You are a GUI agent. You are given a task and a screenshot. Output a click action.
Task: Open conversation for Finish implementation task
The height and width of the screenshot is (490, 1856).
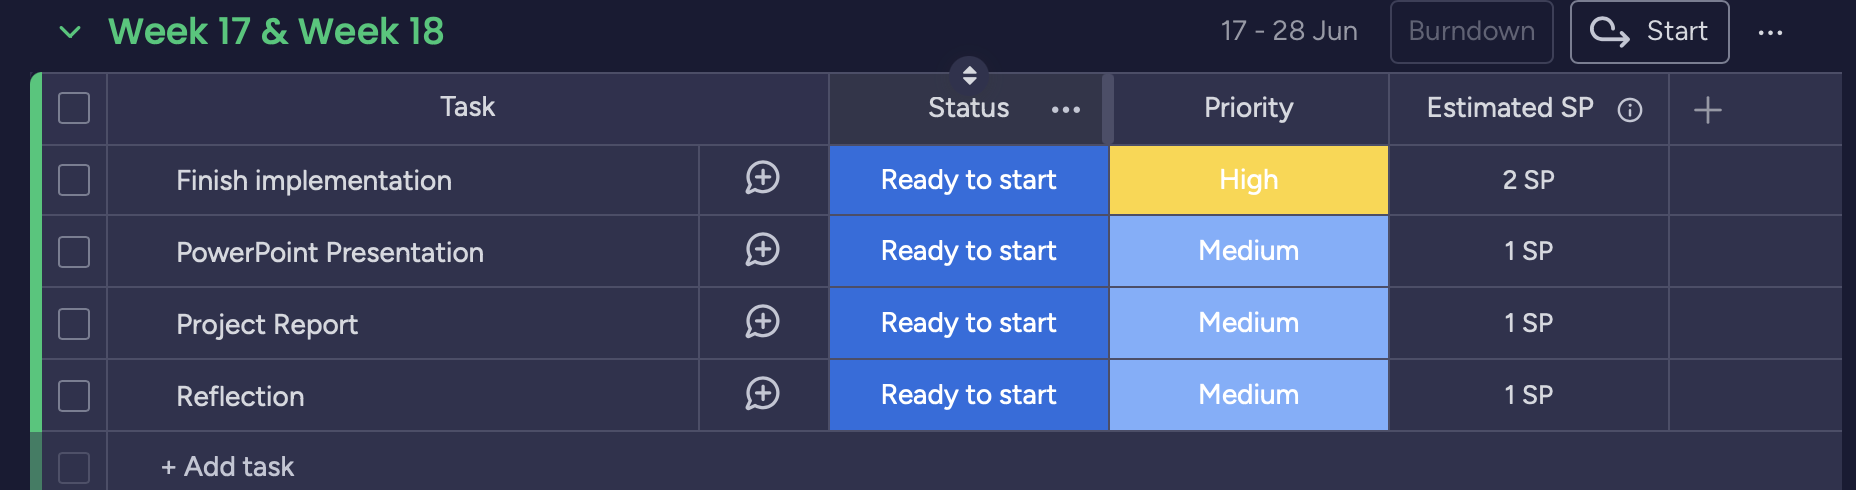[x=762, y=179]
